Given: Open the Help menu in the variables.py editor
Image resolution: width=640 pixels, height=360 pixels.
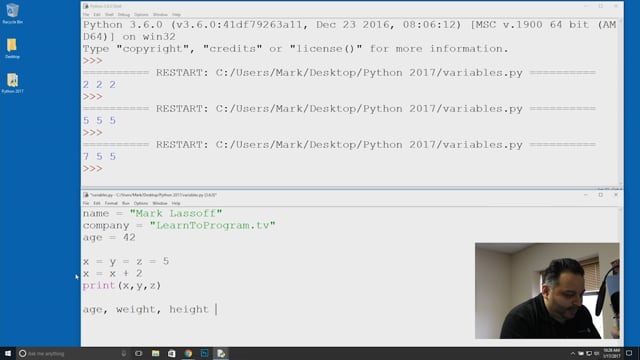Looking at the screenshot, I should point(176,203).
